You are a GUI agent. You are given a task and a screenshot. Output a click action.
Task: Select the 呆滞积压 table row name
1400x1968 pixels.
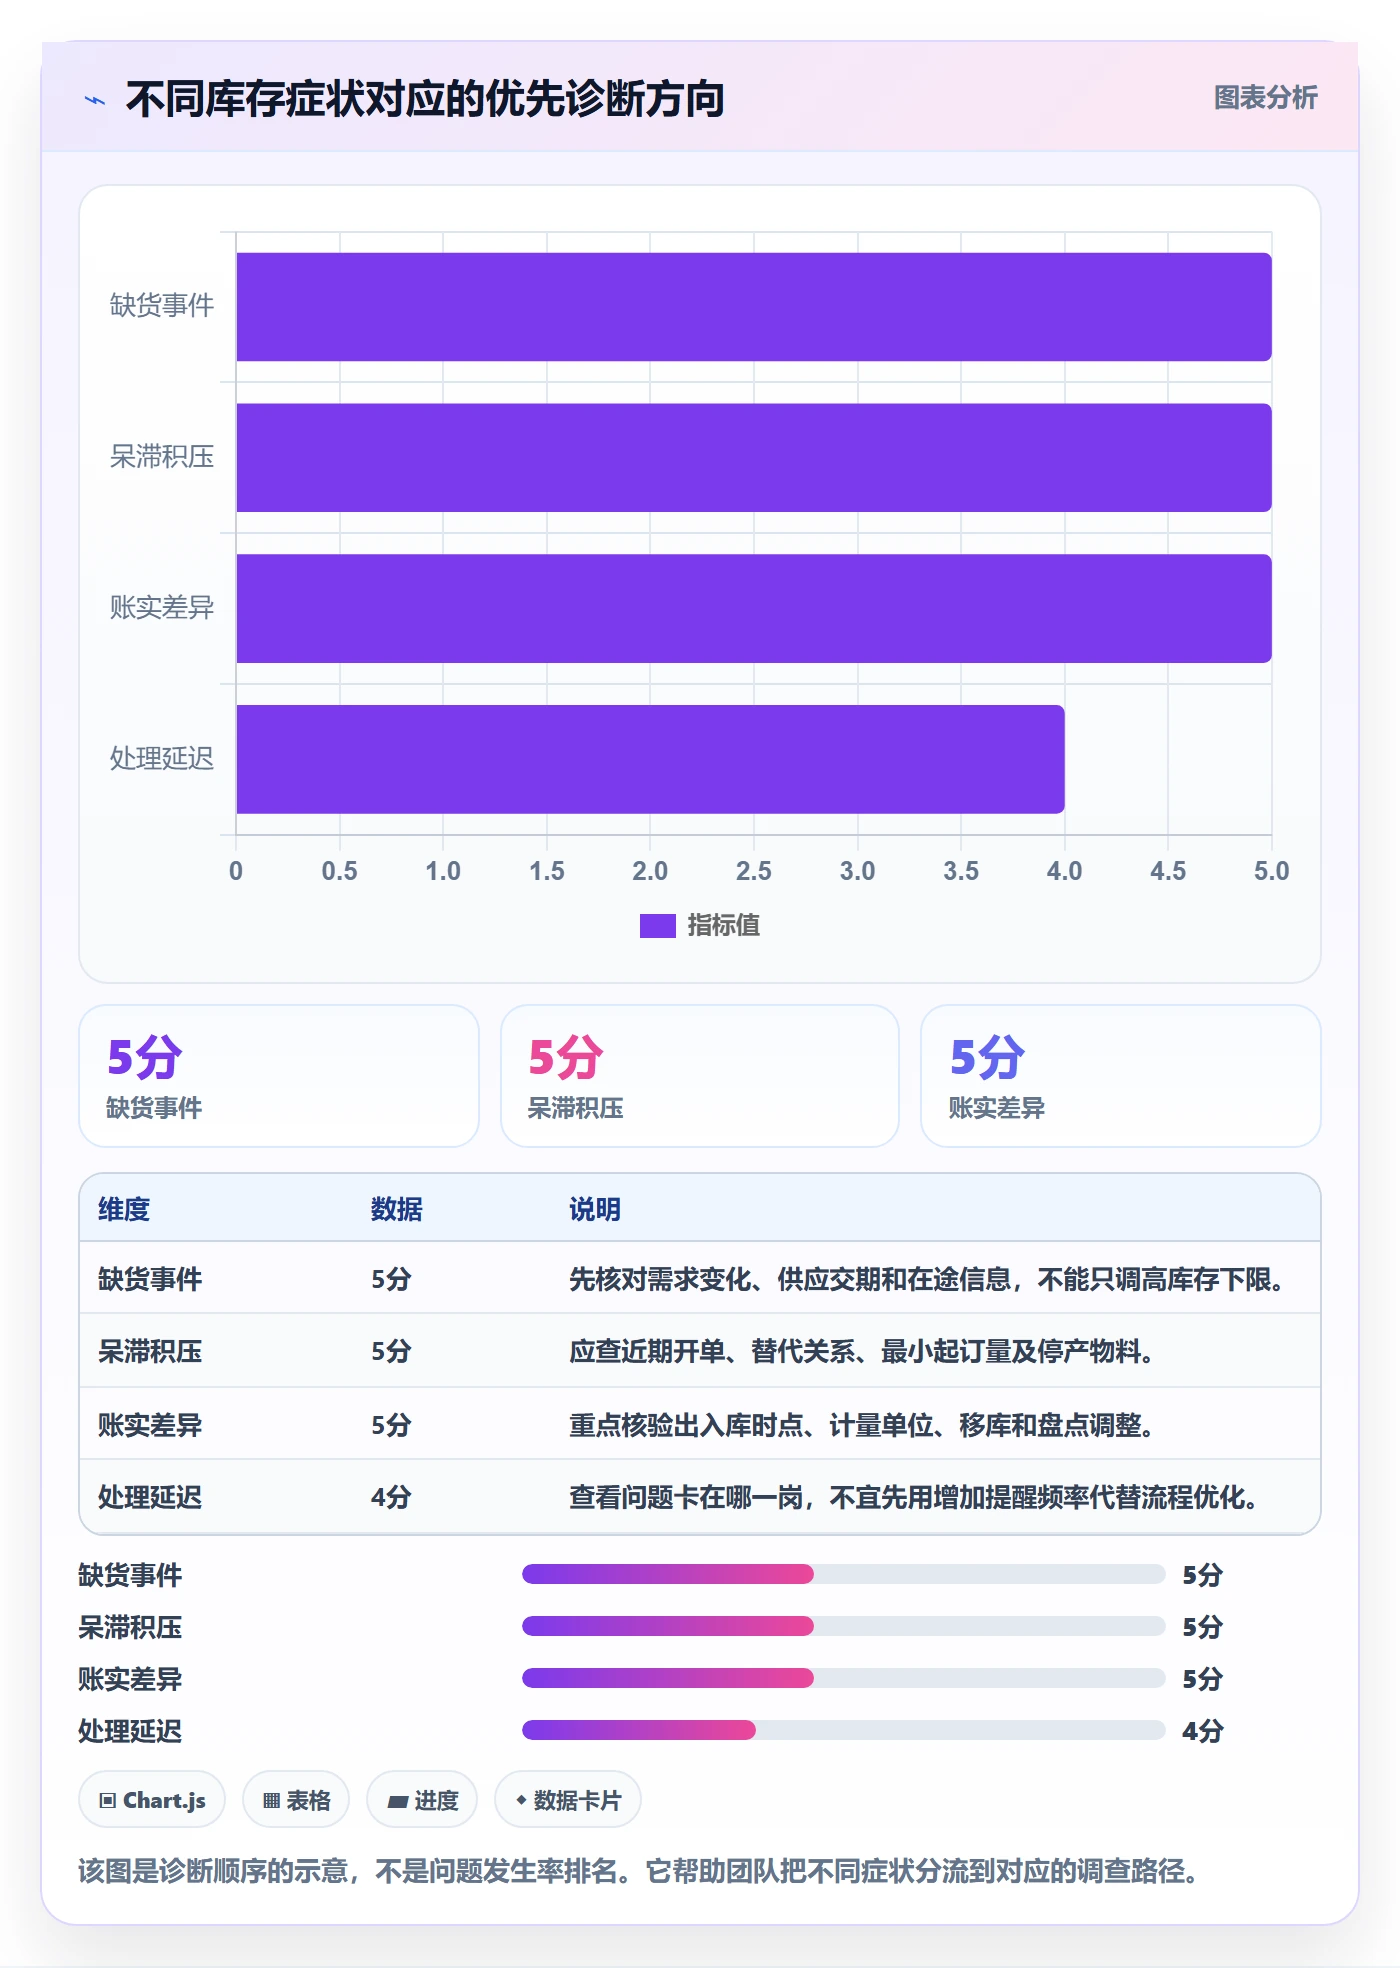pyautogui.click(x=150, y=1352)
